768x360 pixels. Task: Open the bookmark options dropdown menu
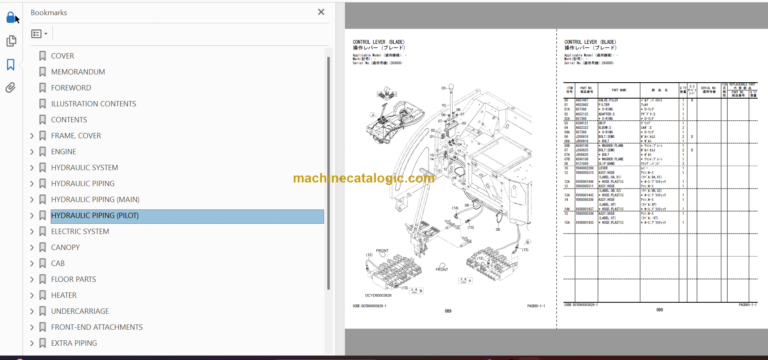pos(39,34)
